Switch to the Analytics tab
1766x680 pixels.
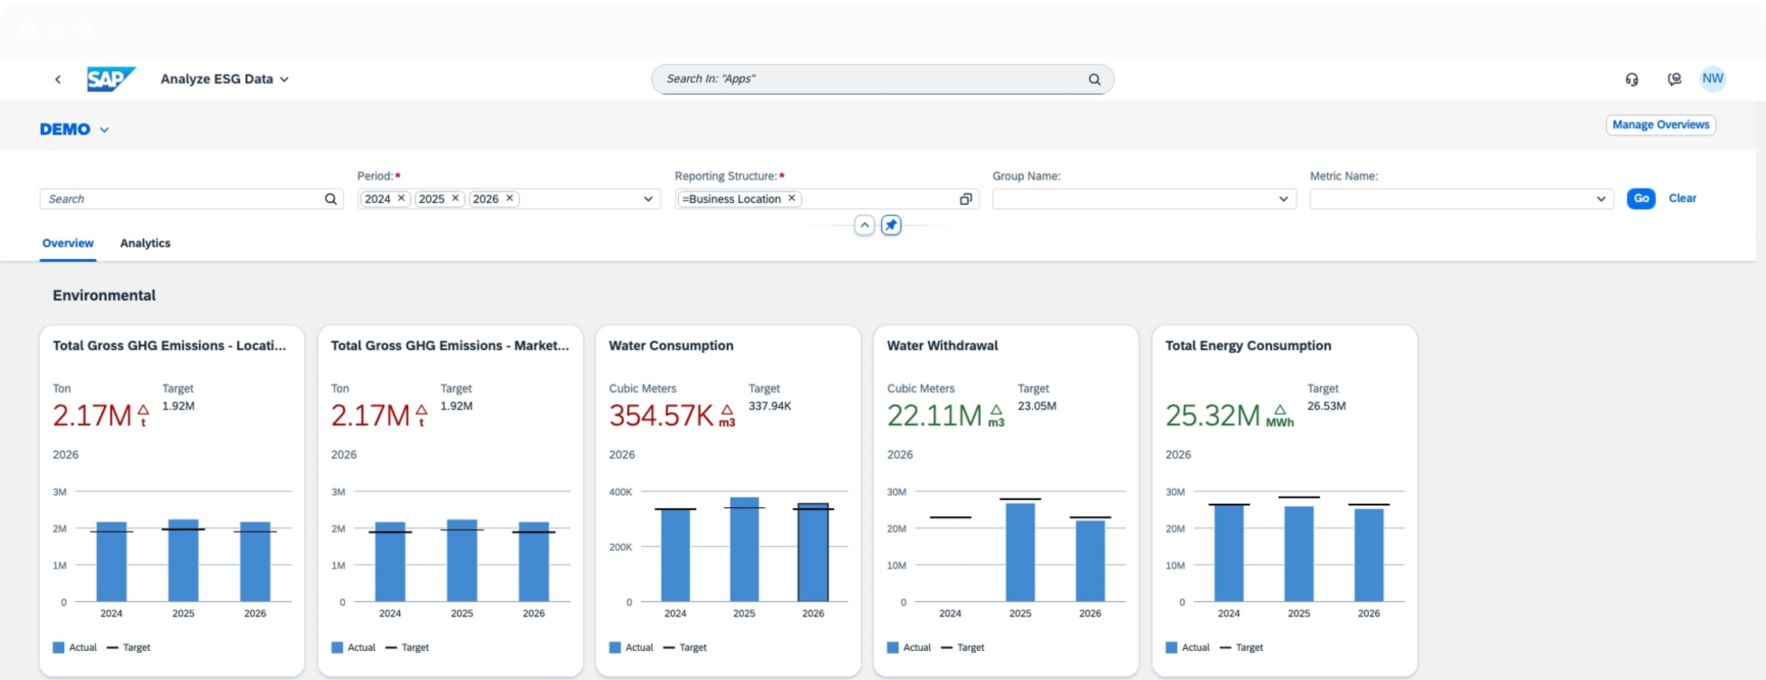click(145, 243)
